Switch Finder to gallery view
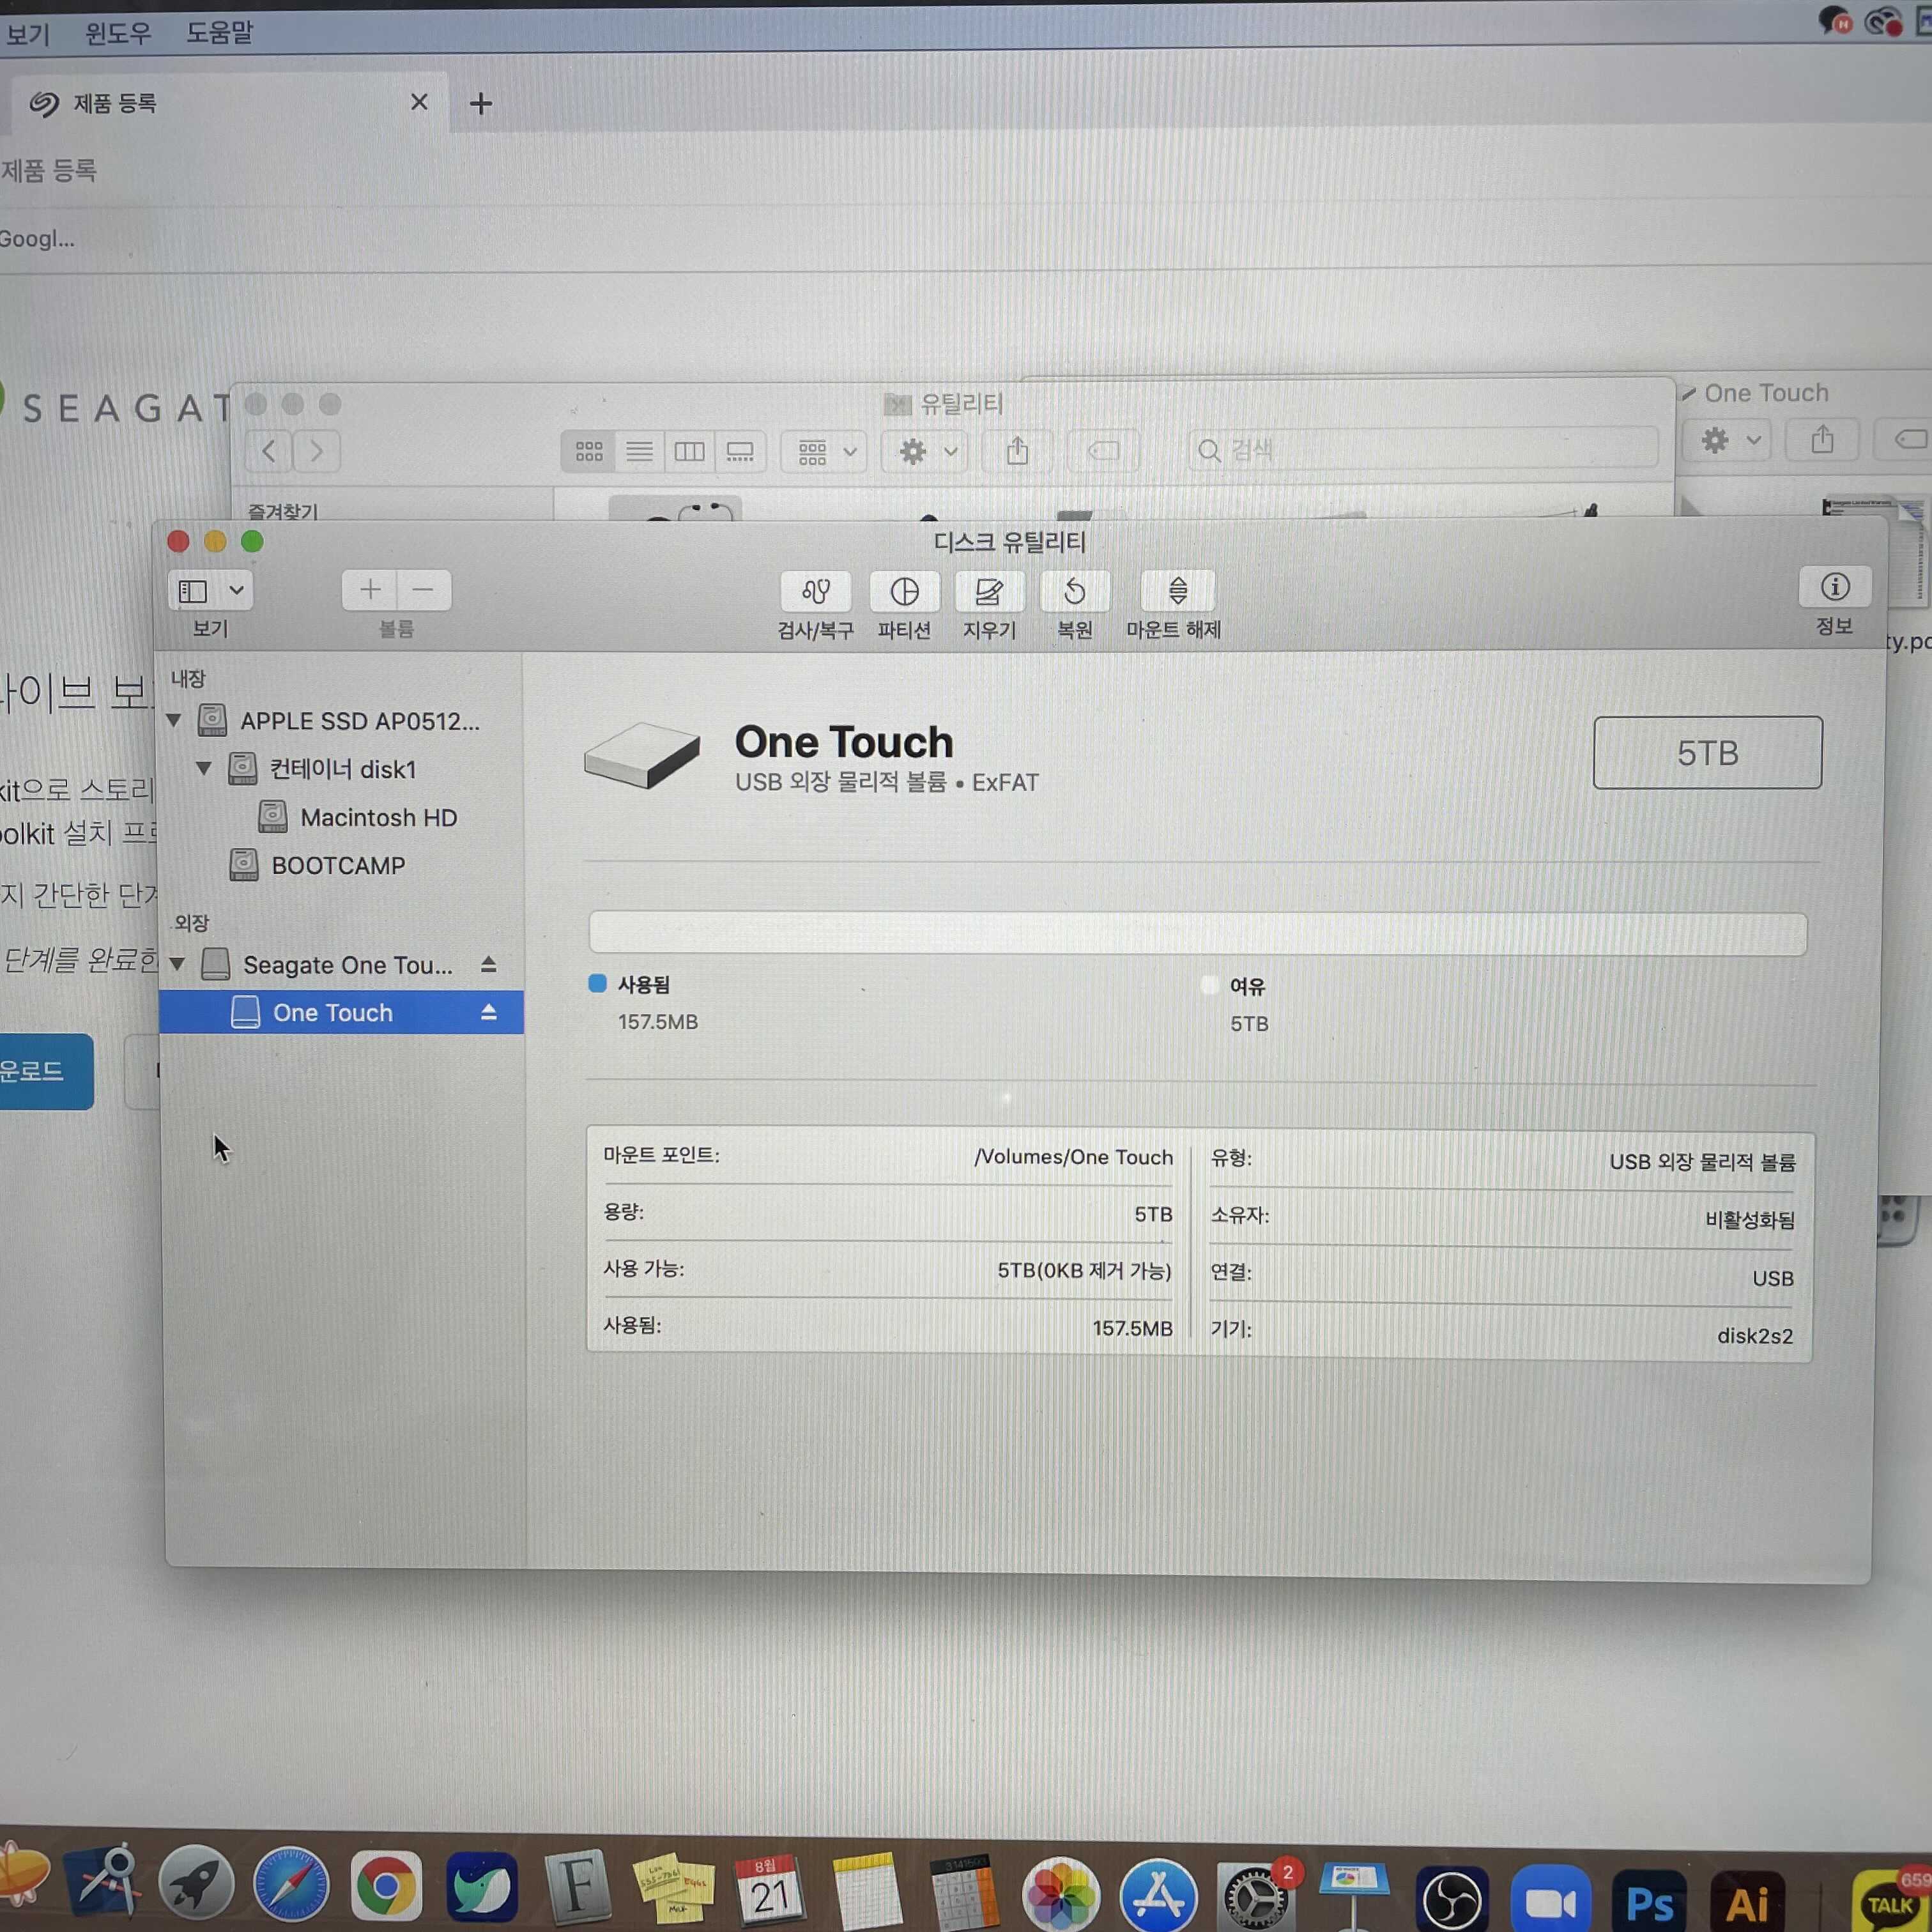Screen dimensions: 1932x1932 [740, 452]
